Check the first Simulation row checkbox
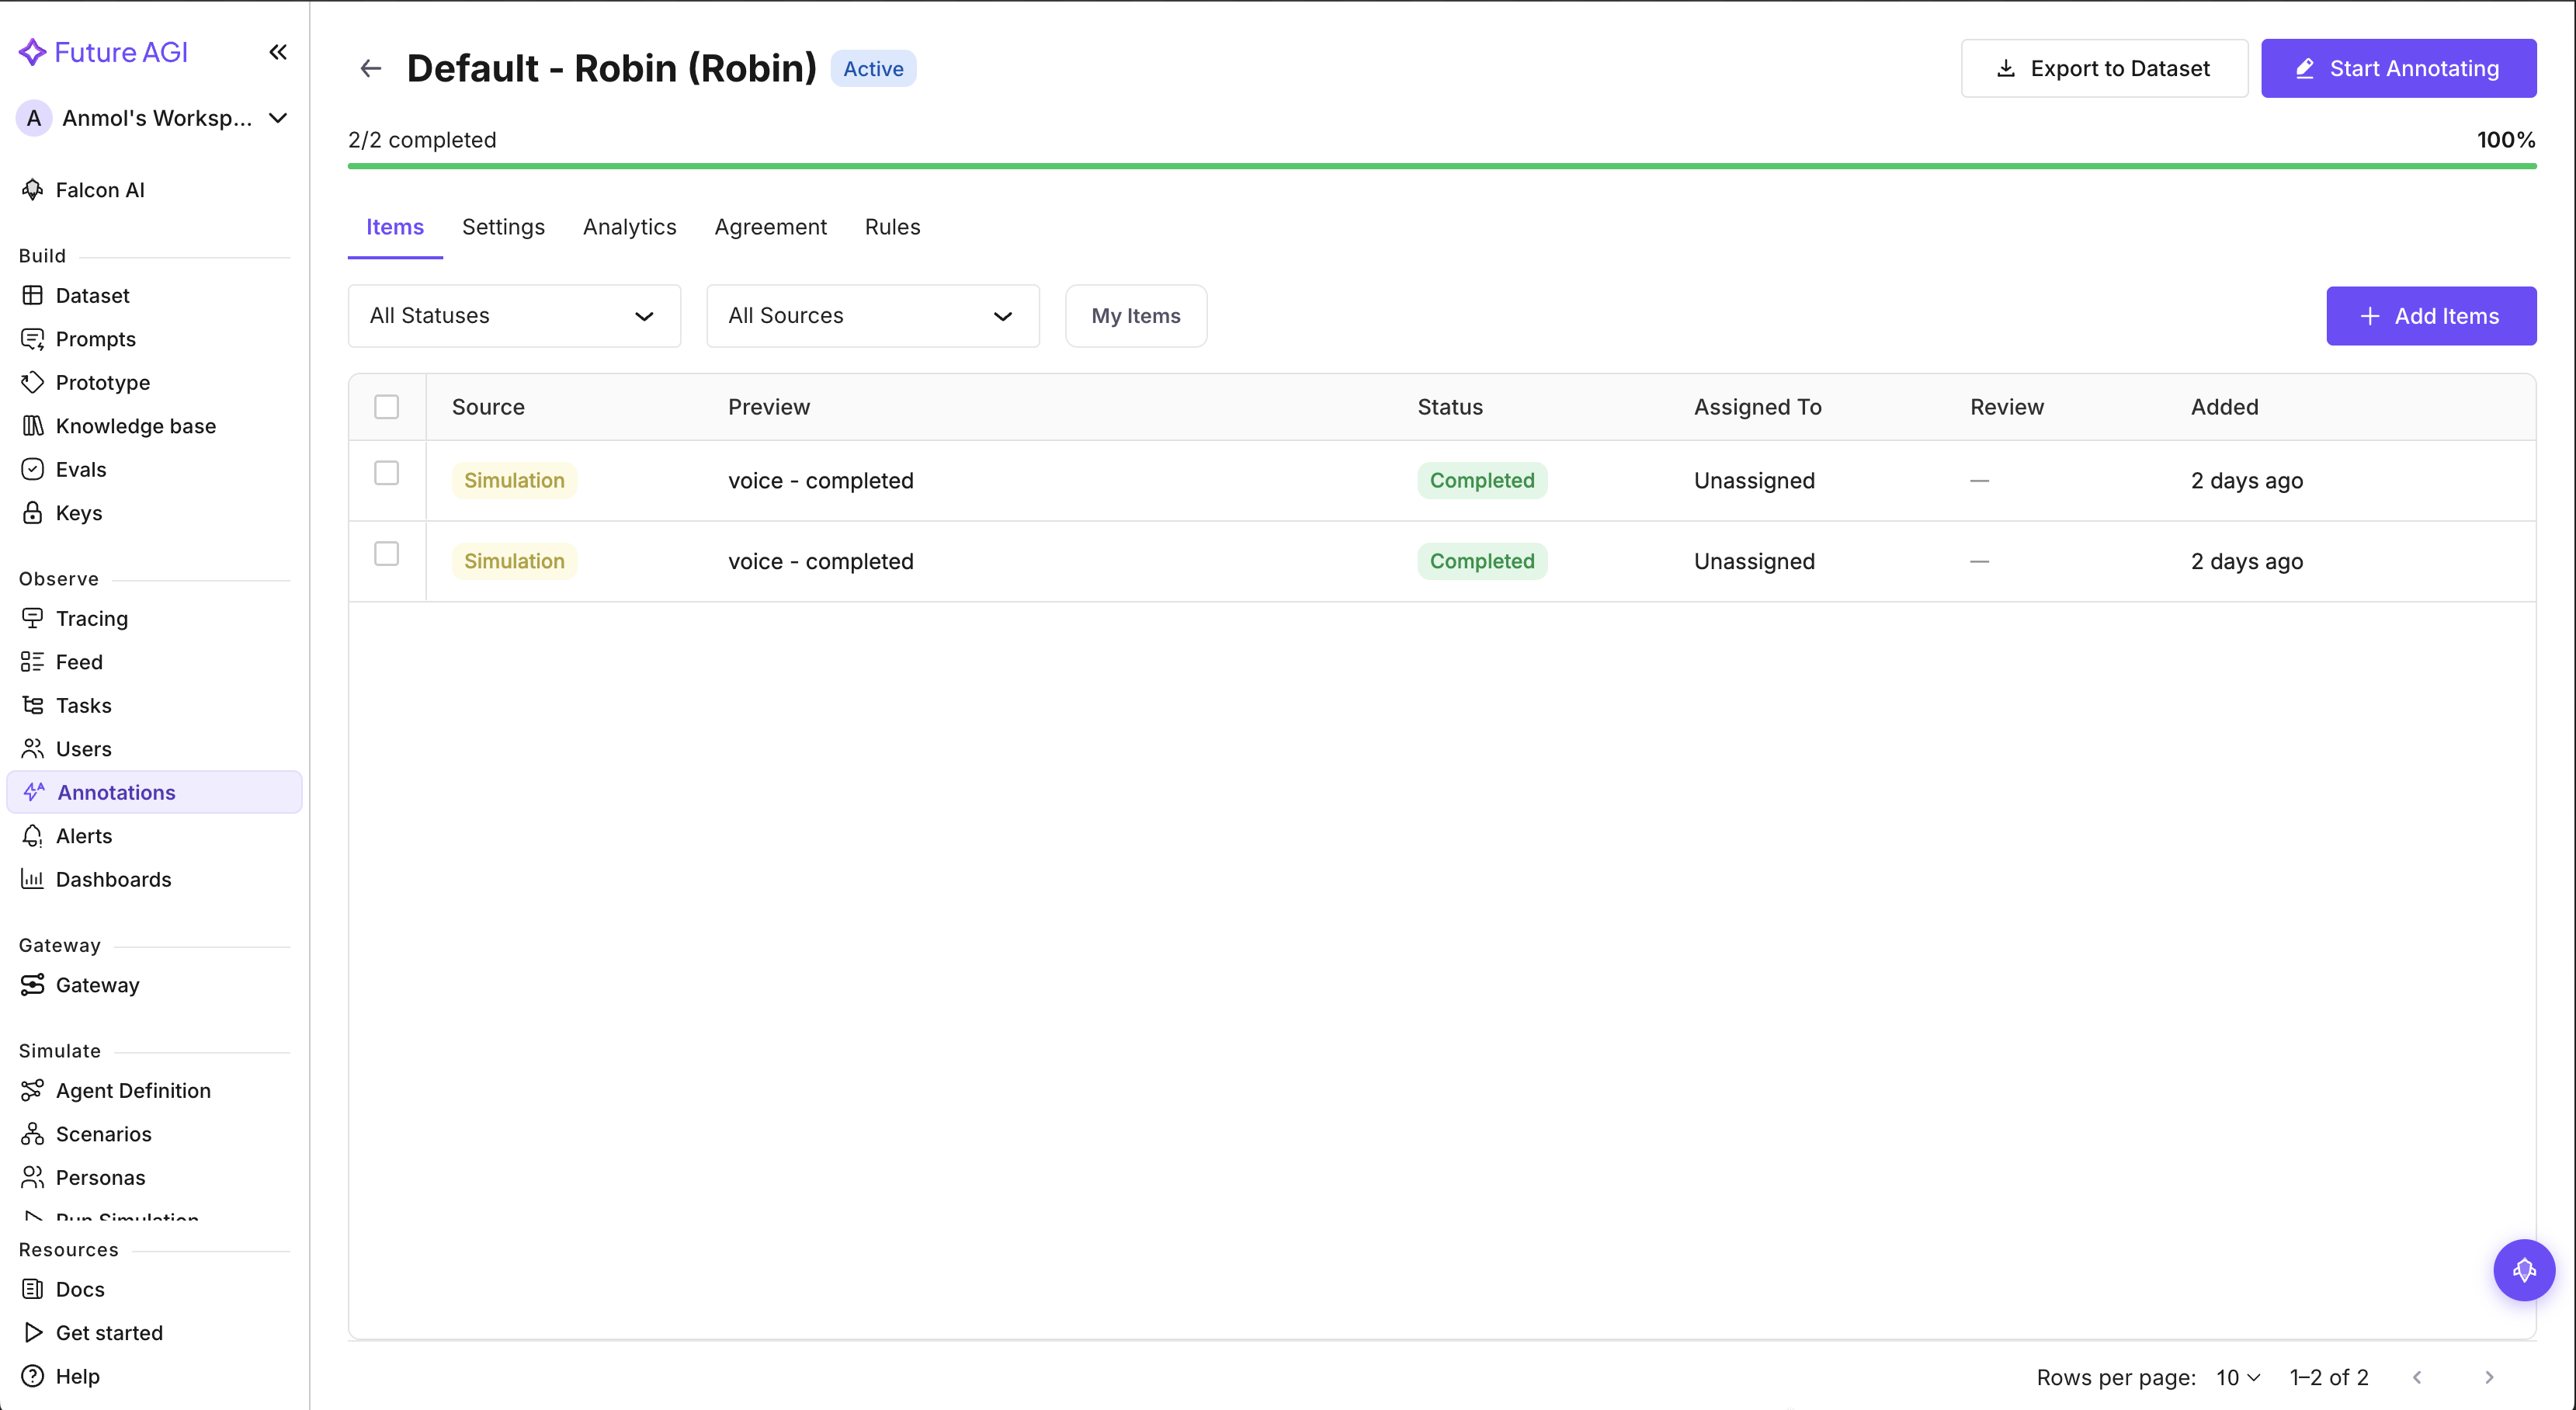Screen dimensions: 2576x1410 pyautogui.click(x=387, y=473)
